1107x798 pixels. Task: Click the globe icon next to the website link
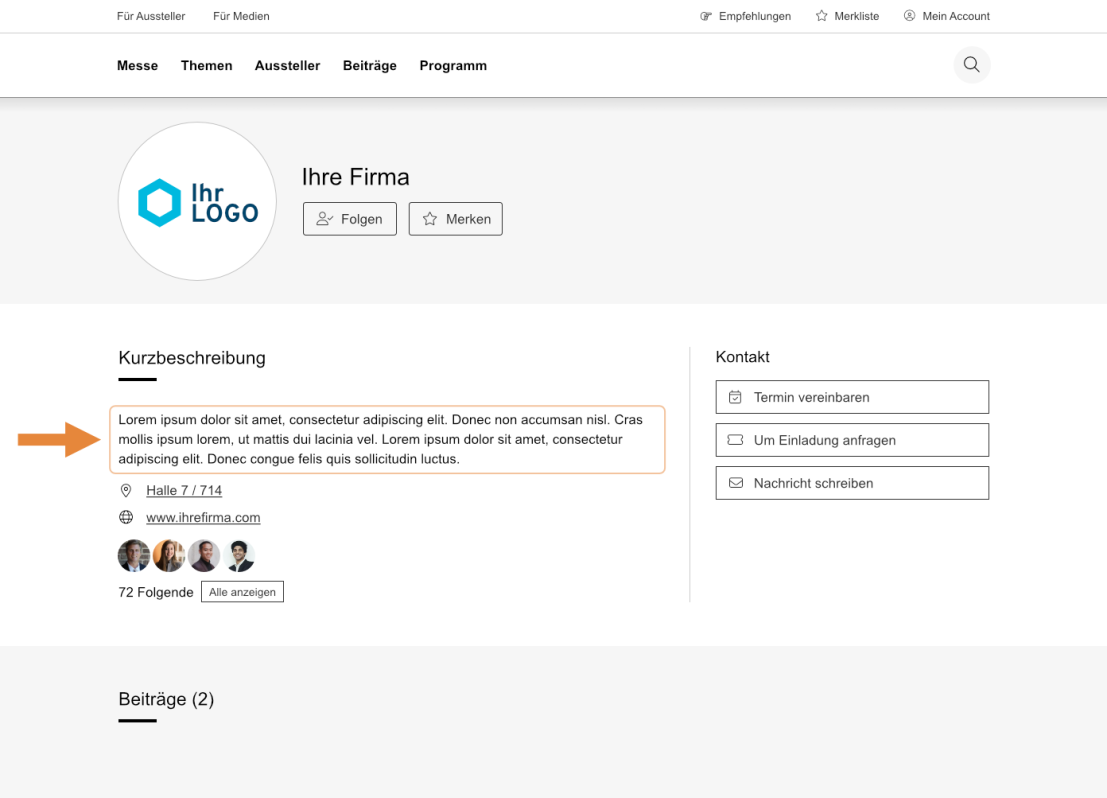click(x=126, y=517)
